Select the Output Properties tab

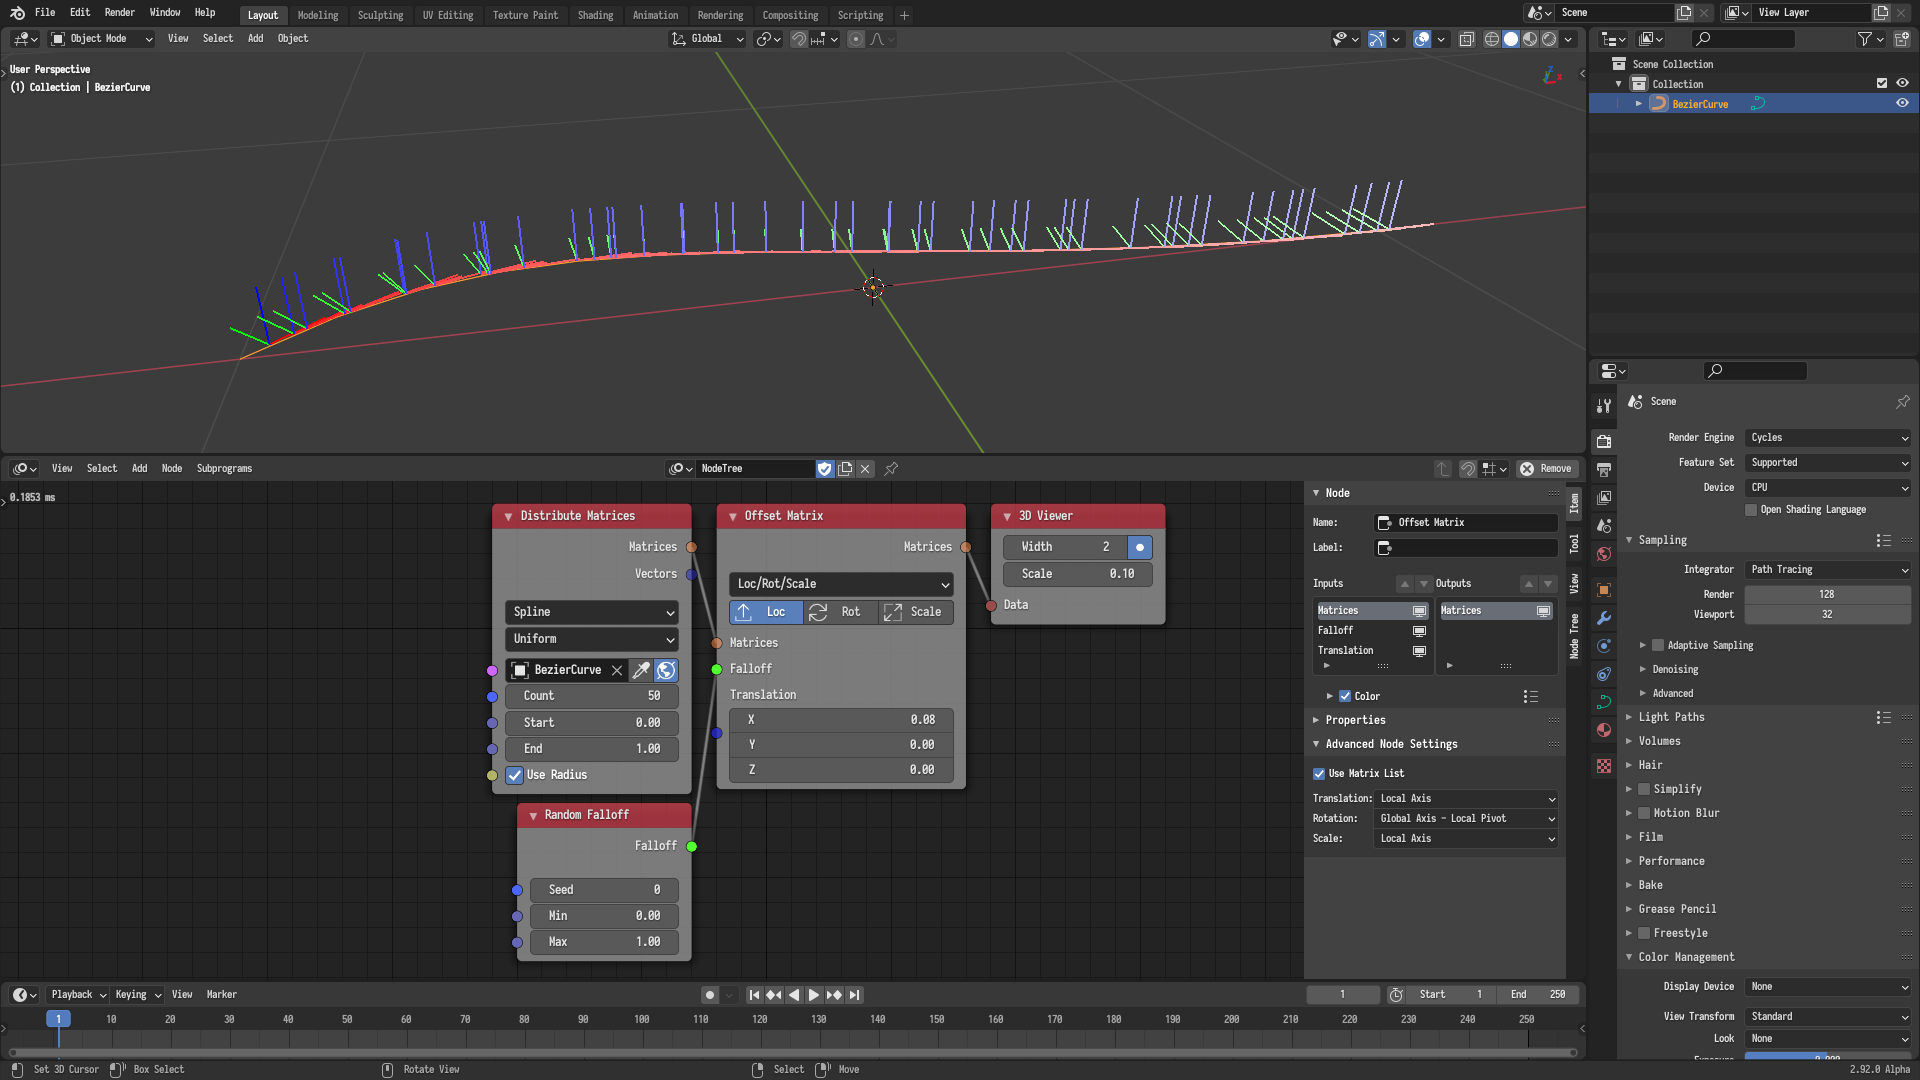click(1604, 470)
